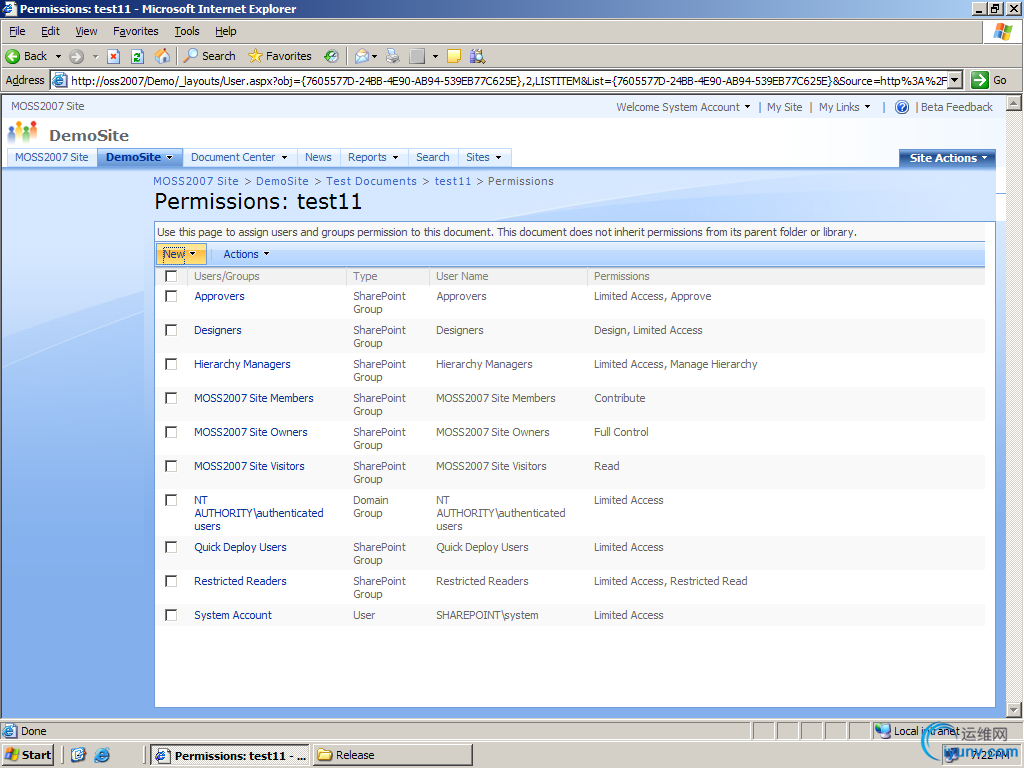The width and height of the screenshot is (1024, 768).
Task: Go to the browser Home icon
Action: 162,56
